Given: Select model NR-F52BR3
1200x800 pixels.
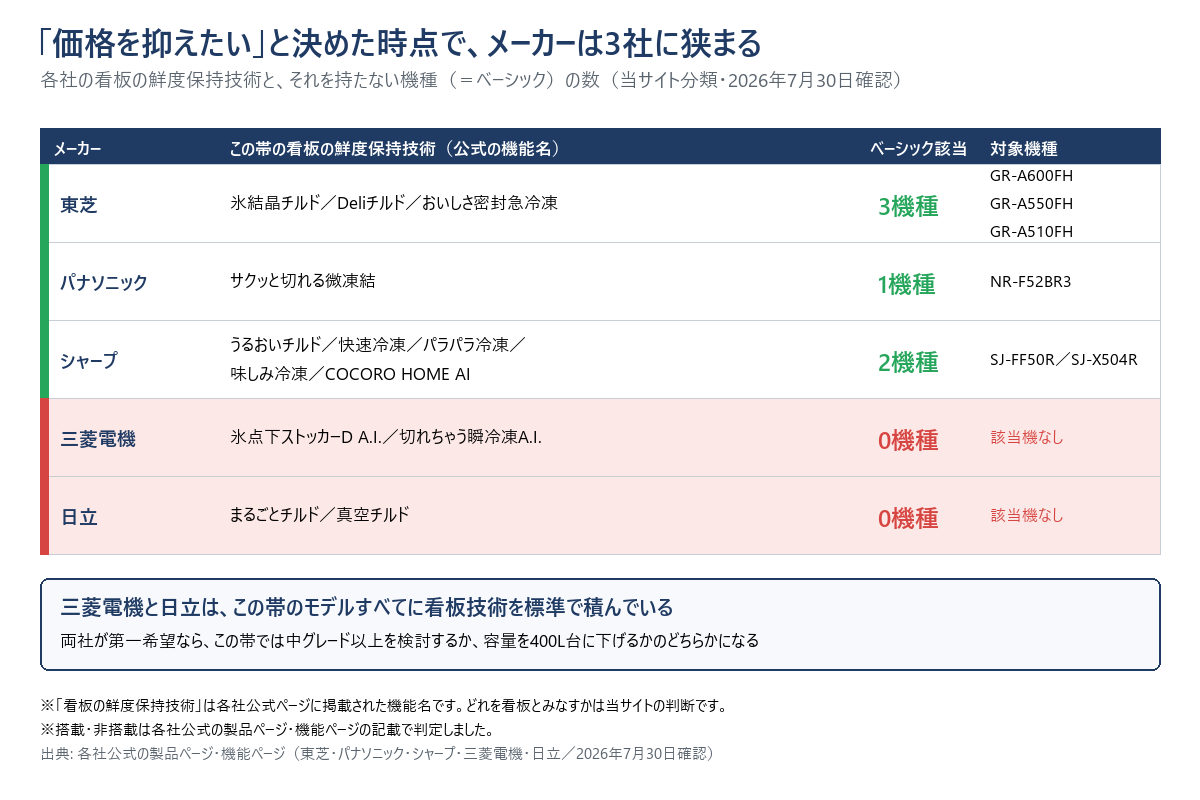Looking at the screenshot, I should (1030, 282).
